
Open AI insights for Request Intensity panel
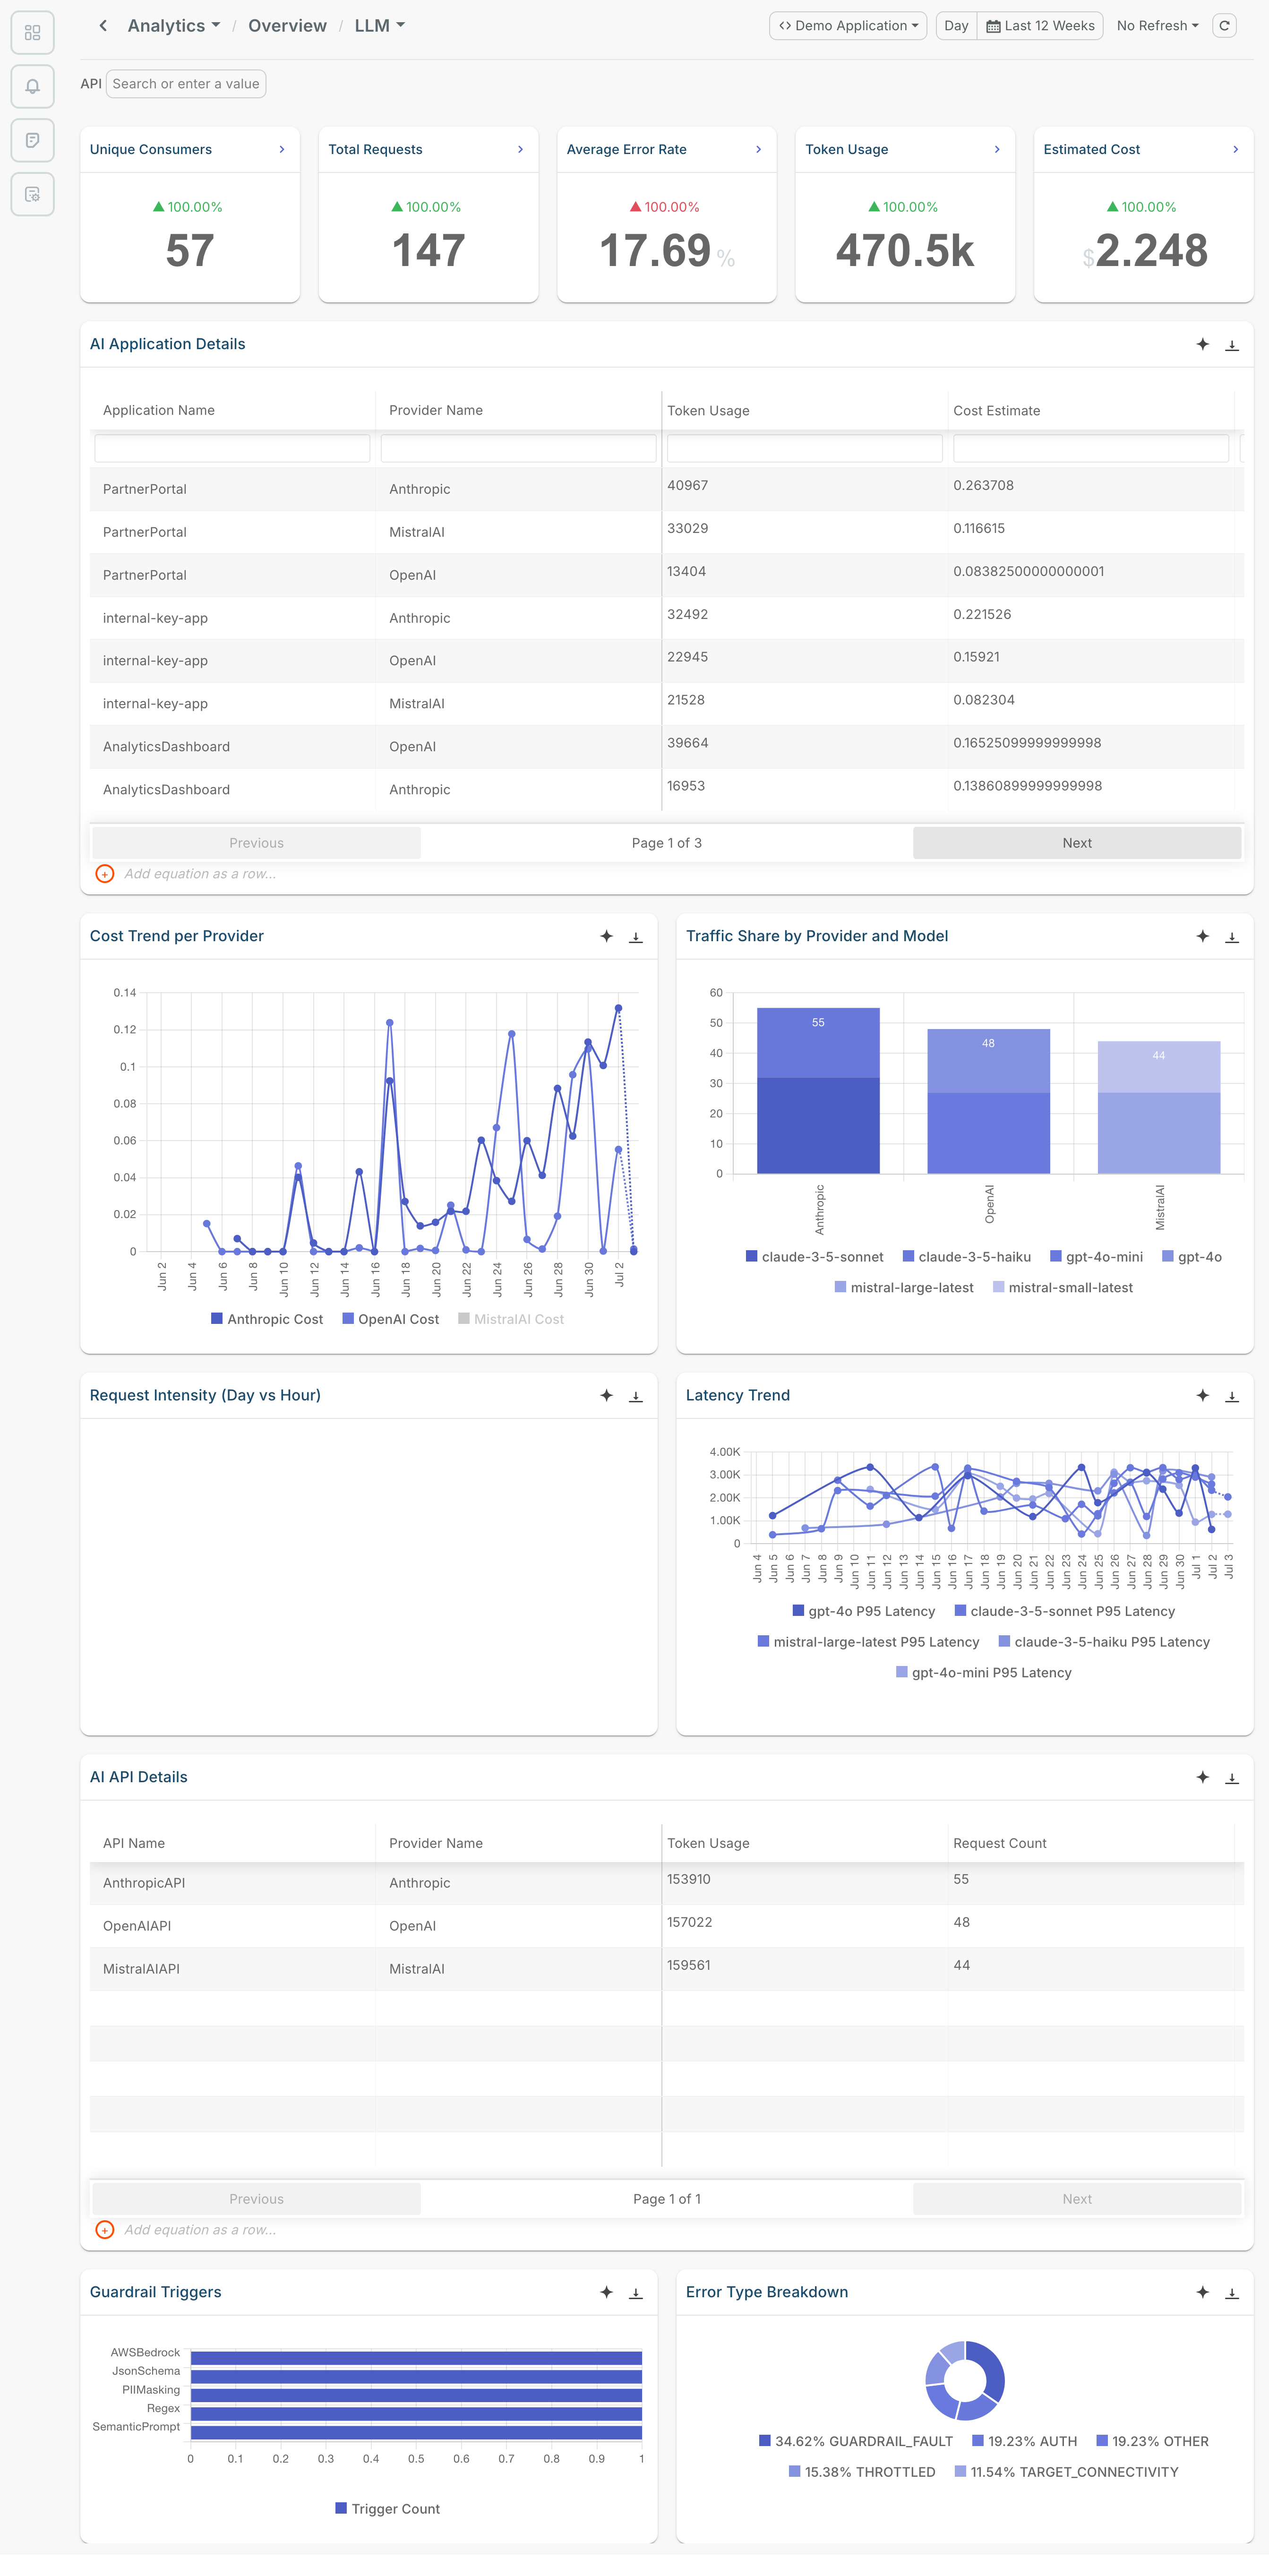click(x=606, y=1395)
